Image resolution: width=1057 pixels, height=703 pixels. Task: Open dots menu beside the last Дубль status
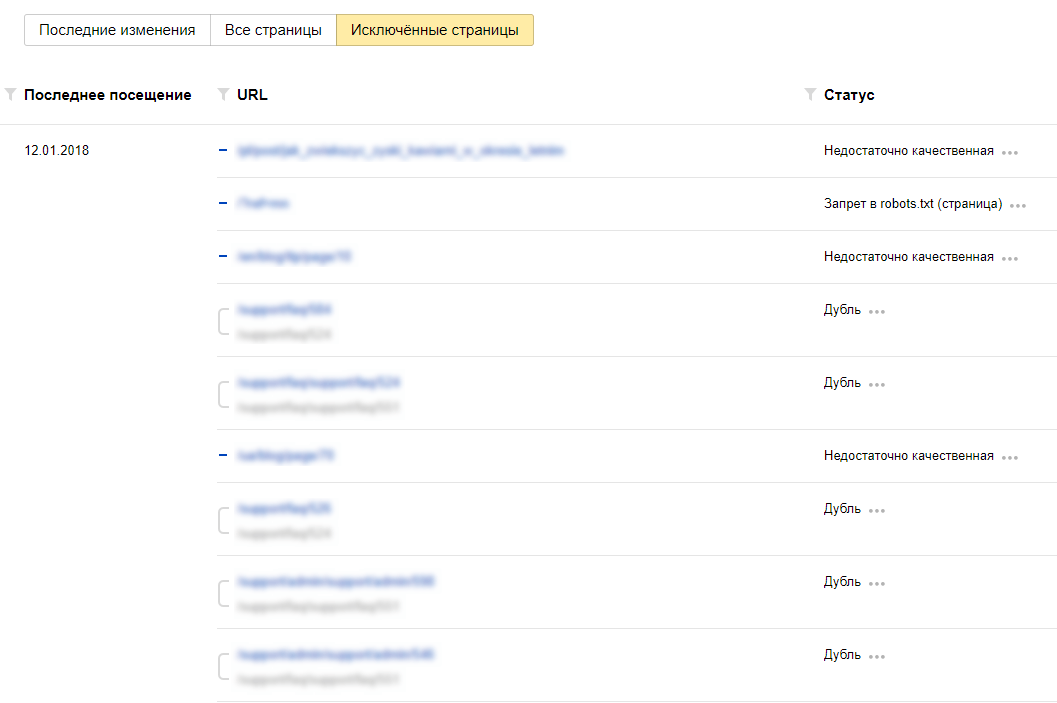(877, 656)
